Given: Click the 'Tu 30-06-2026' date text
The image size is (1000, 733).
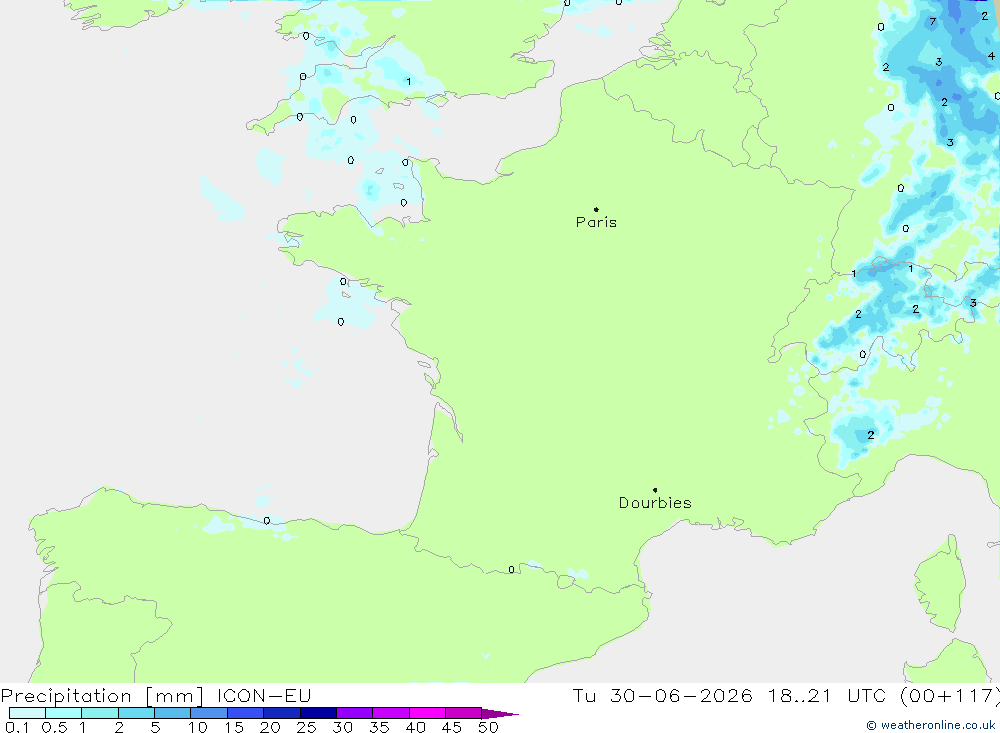Looking at the screenshot, I should [x=662, y=696].
